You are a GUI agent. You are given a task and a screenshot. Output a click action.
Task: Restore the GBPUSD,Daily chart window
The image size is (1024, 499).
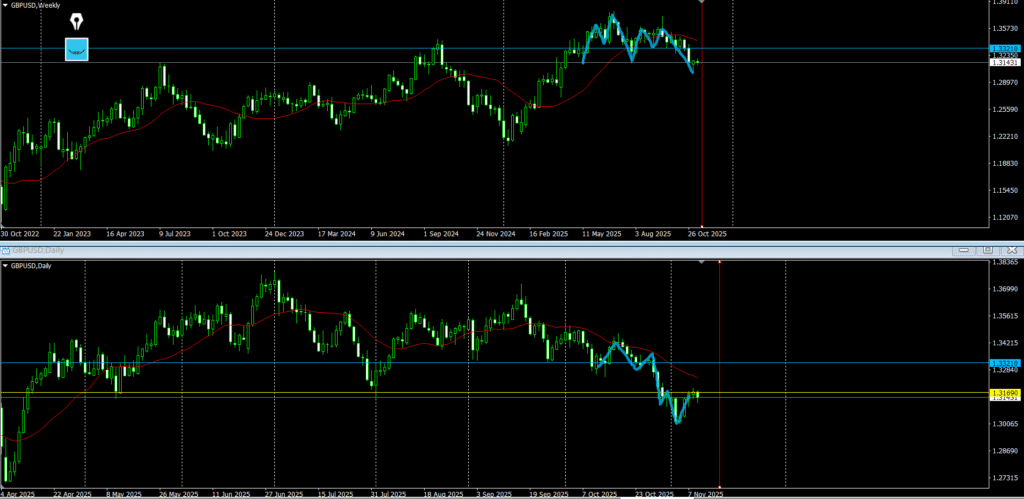[x=986, y=249]
